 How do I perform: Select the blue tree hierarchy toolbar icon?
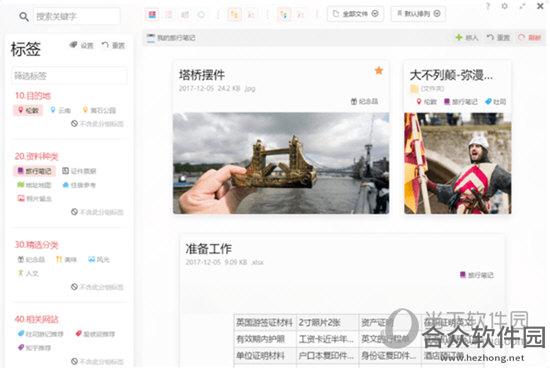pyautogui.click(x=284, y=15)
